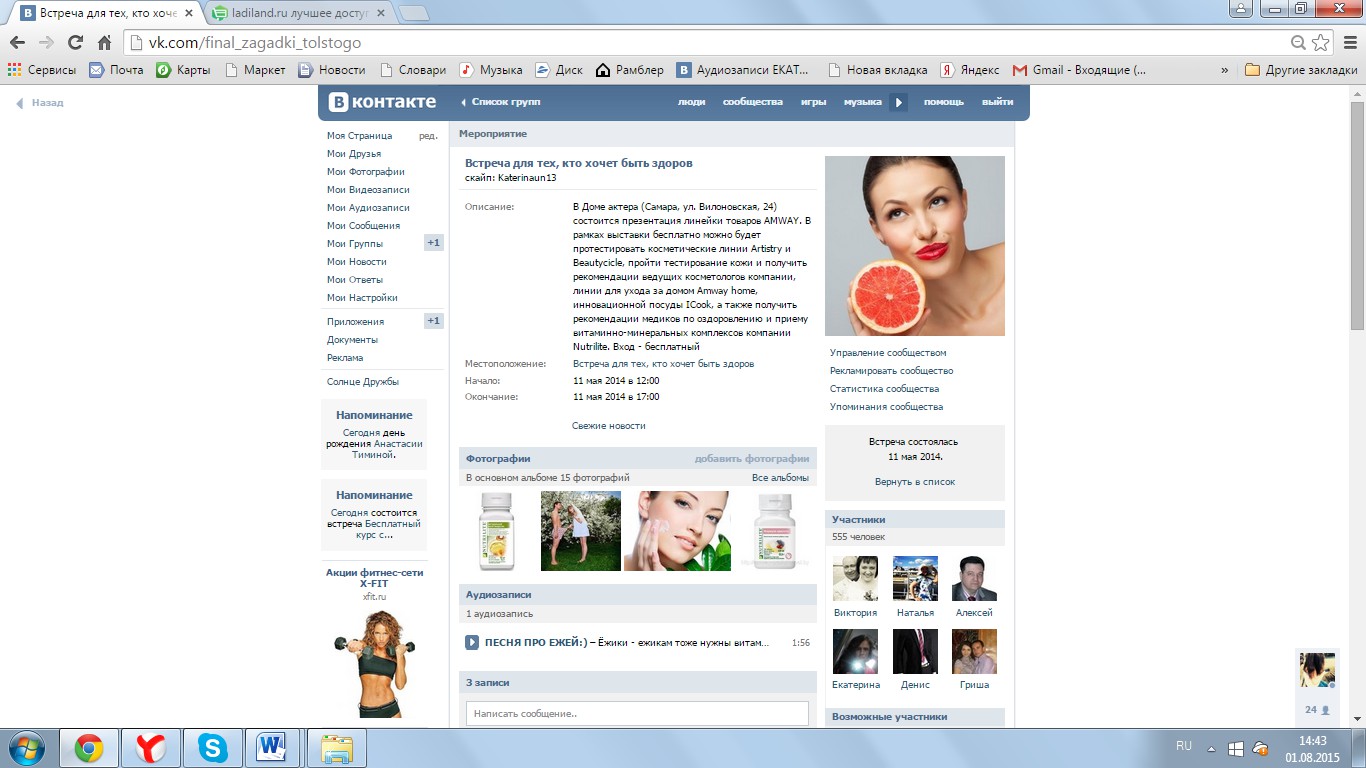Viewport: 1366px width, 768px height.
Task: Click the new tab button
Action: tap(414, 14)
